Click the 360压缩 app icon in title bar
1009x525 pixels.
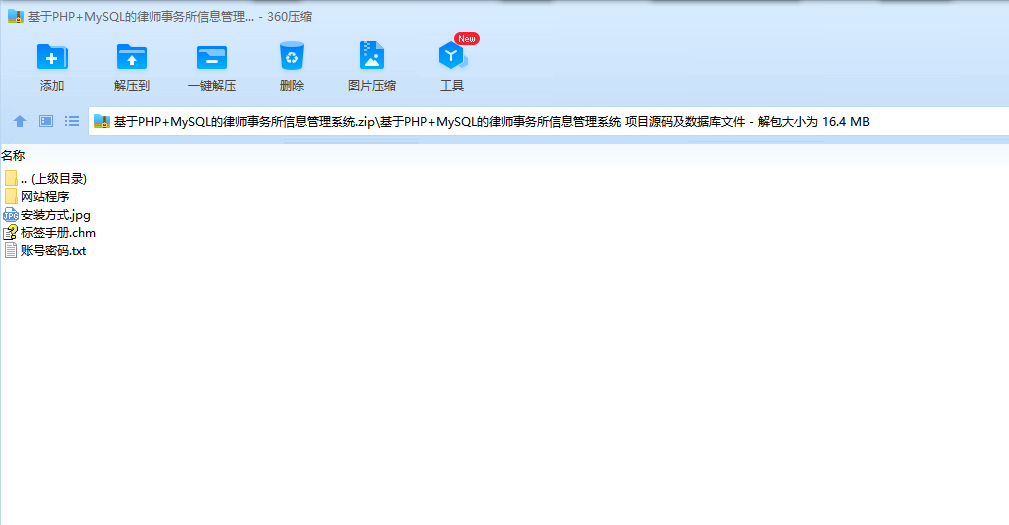click(x=16, y=17)
